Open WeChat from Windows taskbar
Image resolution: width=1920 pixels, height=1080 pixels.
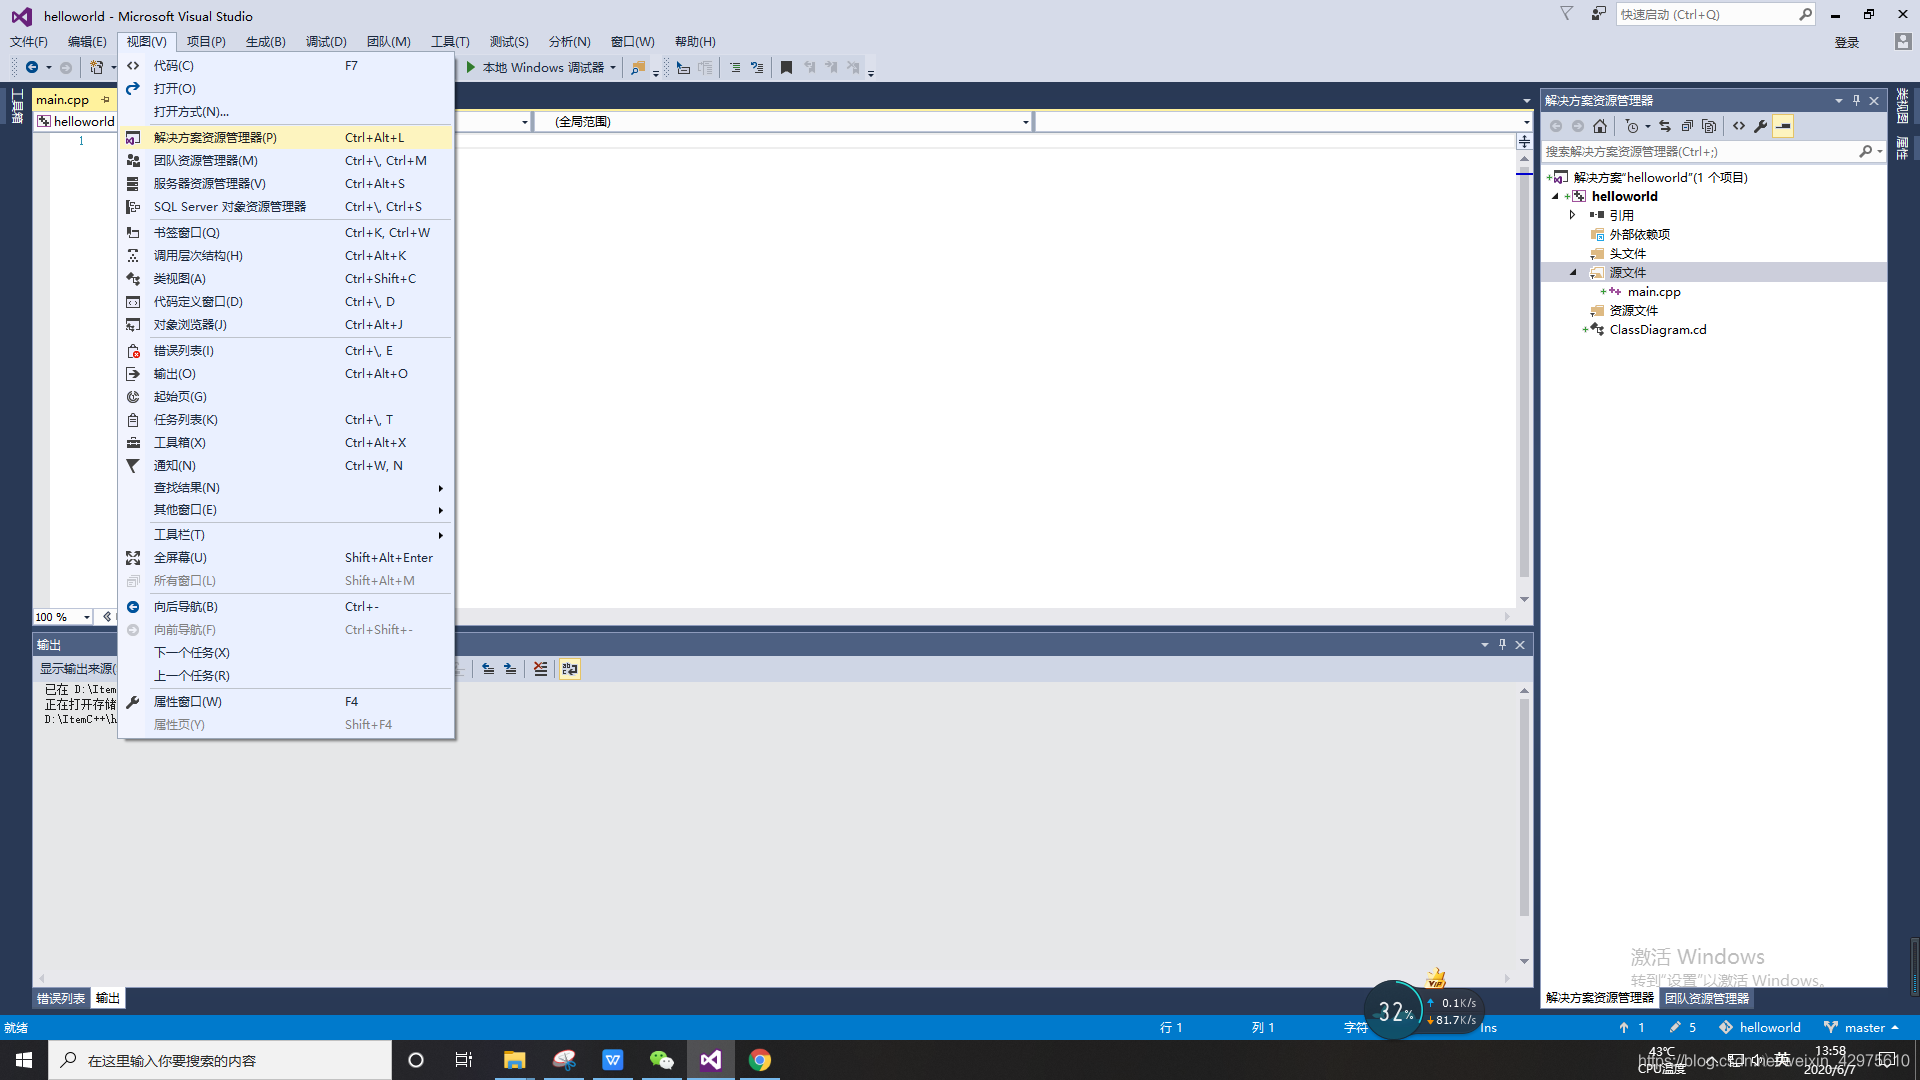click(x=662, y=1060)
